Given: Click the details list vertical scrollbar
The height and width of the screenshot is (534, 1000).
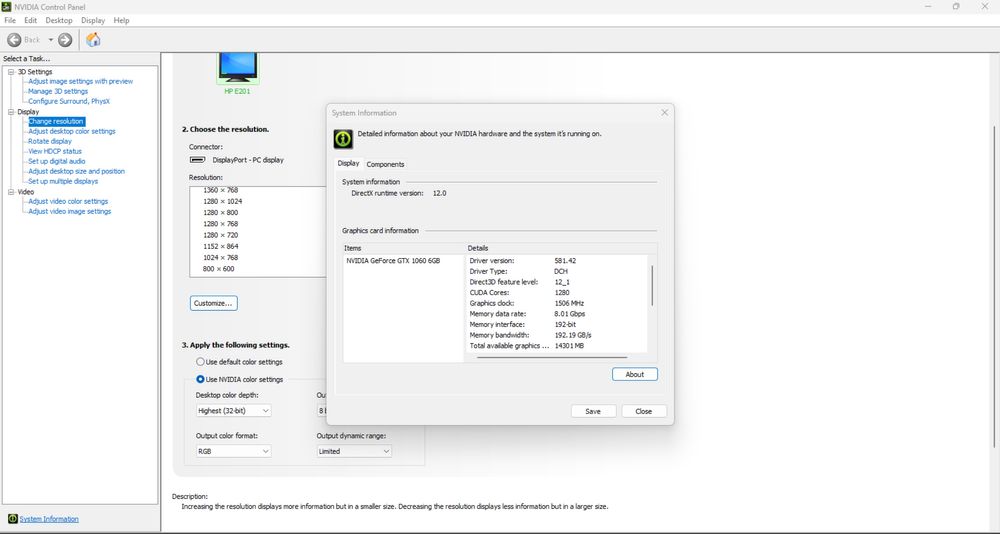Looking at the screenshot, I should point(652,286).
